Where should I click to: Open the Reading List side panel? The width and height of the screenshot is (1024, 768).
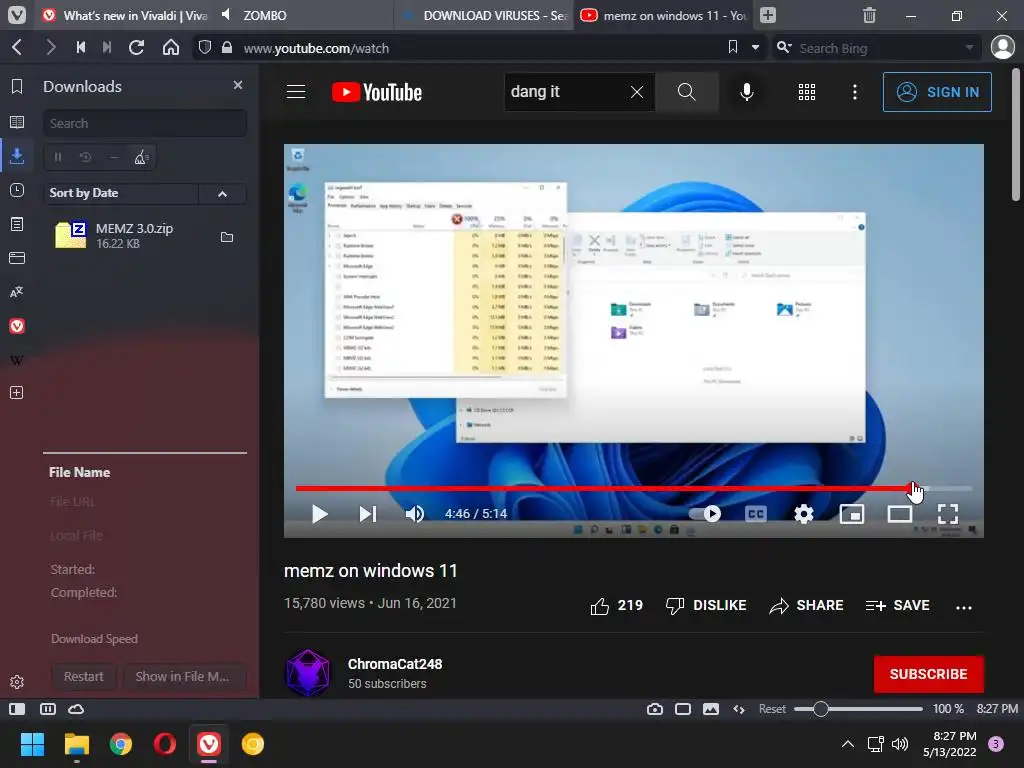pos(17,122)
